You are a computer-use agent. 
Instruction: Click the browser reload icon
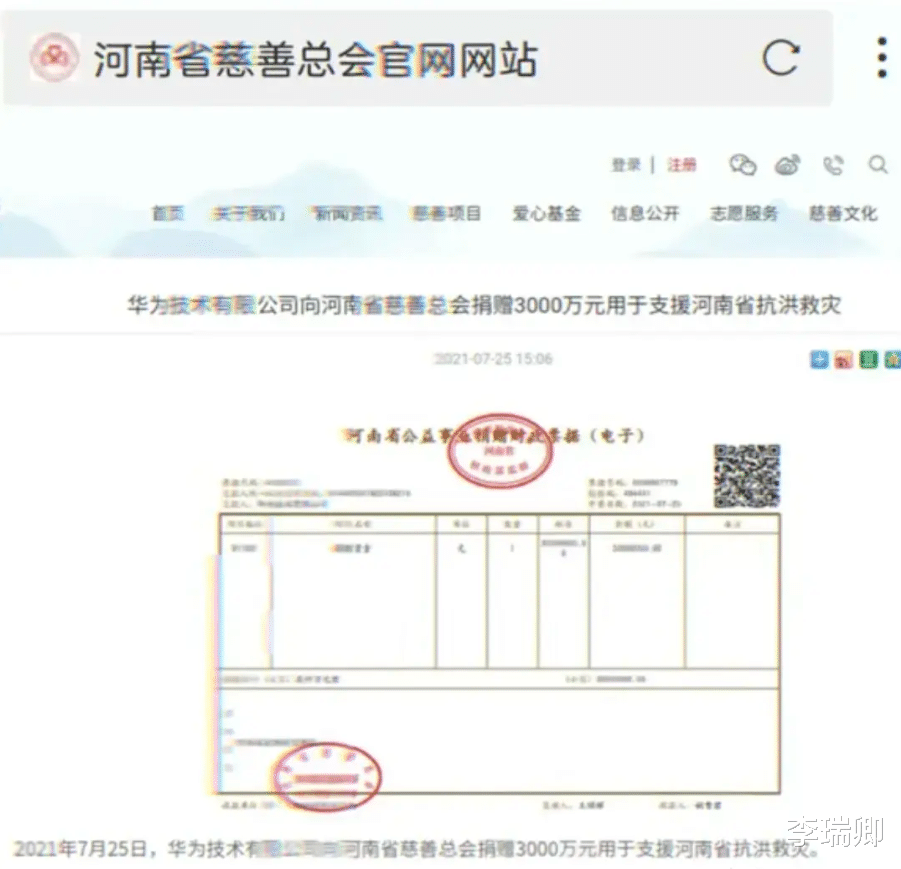point(780,57)
